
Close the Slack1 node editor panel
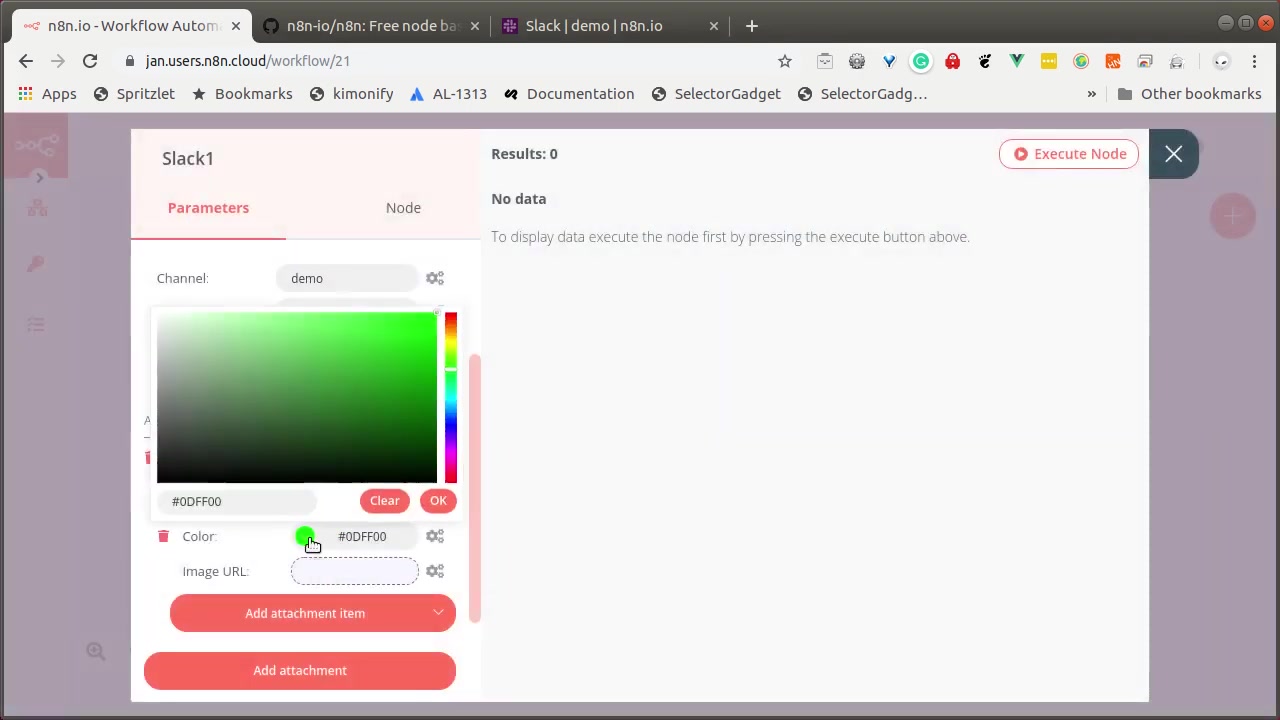click(1173, 154)
